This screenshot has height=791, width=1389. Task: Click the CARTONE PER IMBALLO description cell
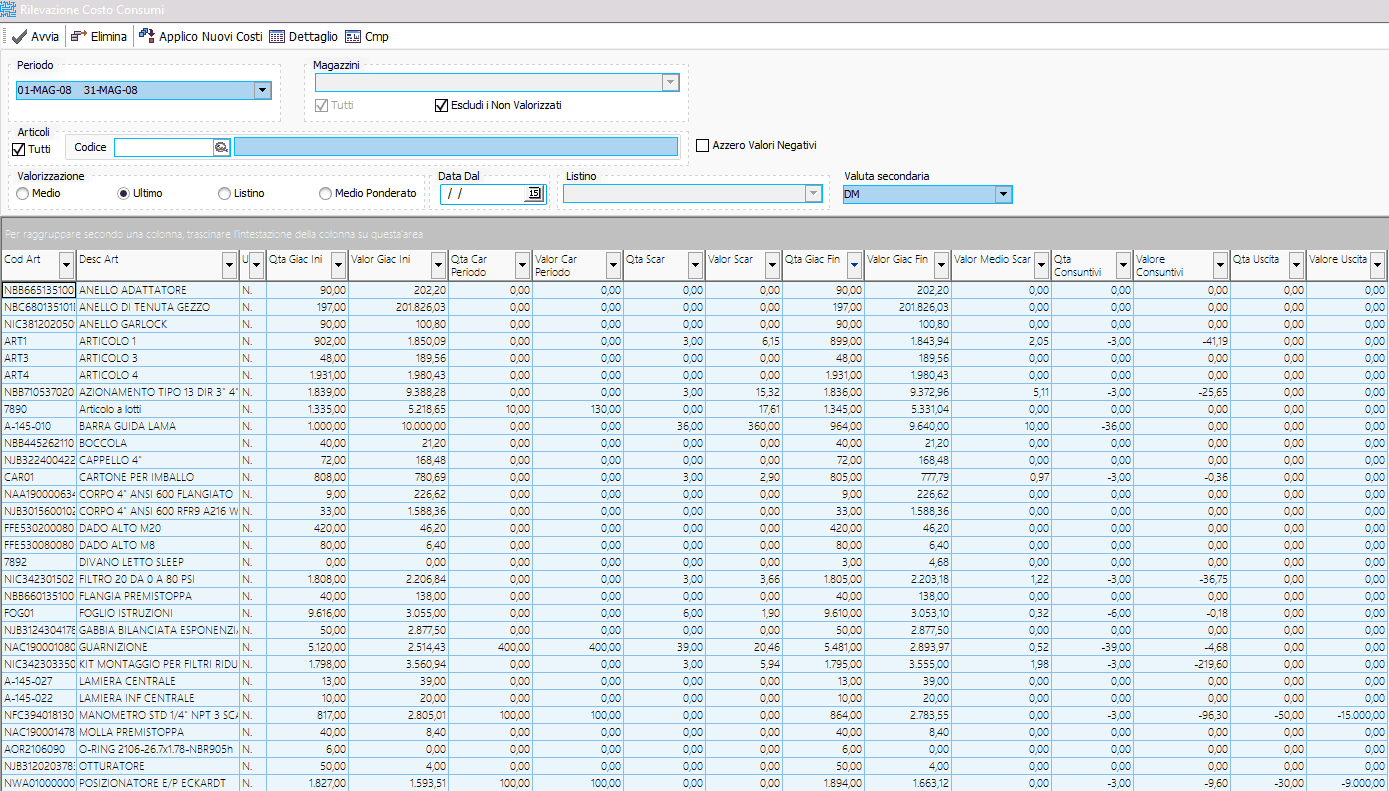click(158, 477)
